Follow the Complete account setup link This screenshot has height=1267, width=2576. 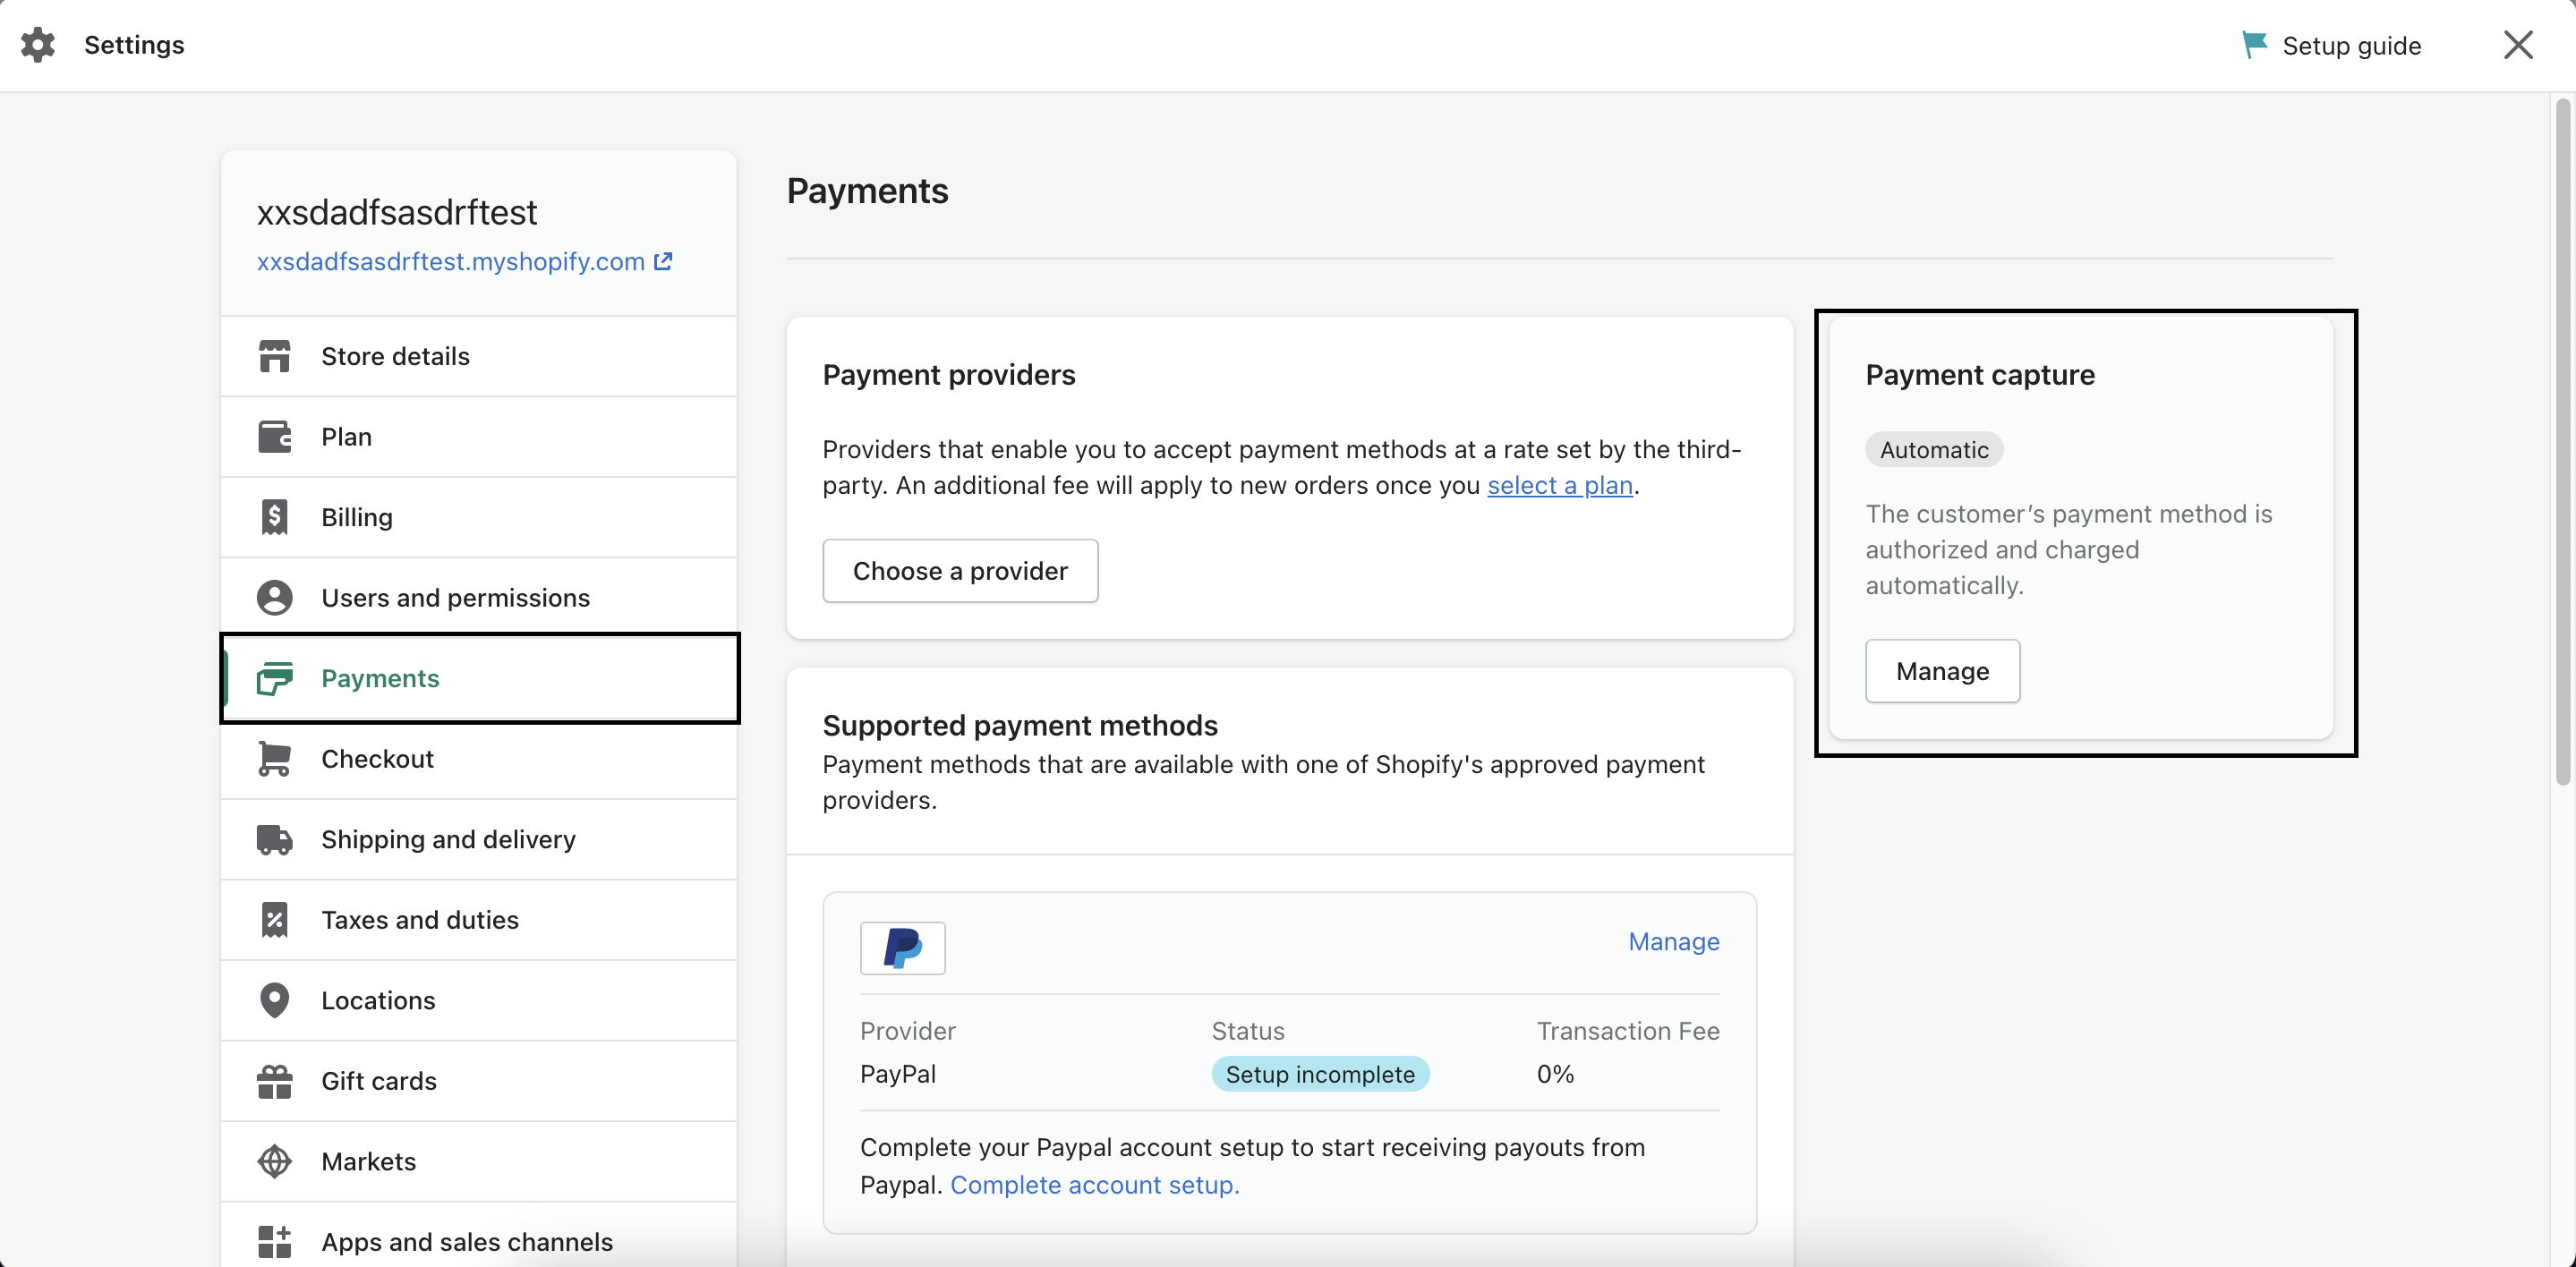(x=1094, y=1185)
